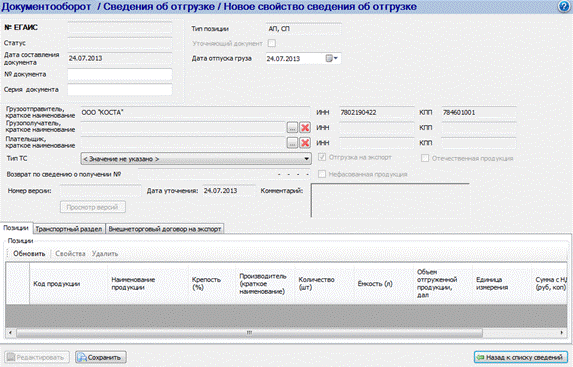The image size is (573, 367).
Task: Click the Грузоотправитель ИНН value 7802190422
Action: (x=376, y=112)
